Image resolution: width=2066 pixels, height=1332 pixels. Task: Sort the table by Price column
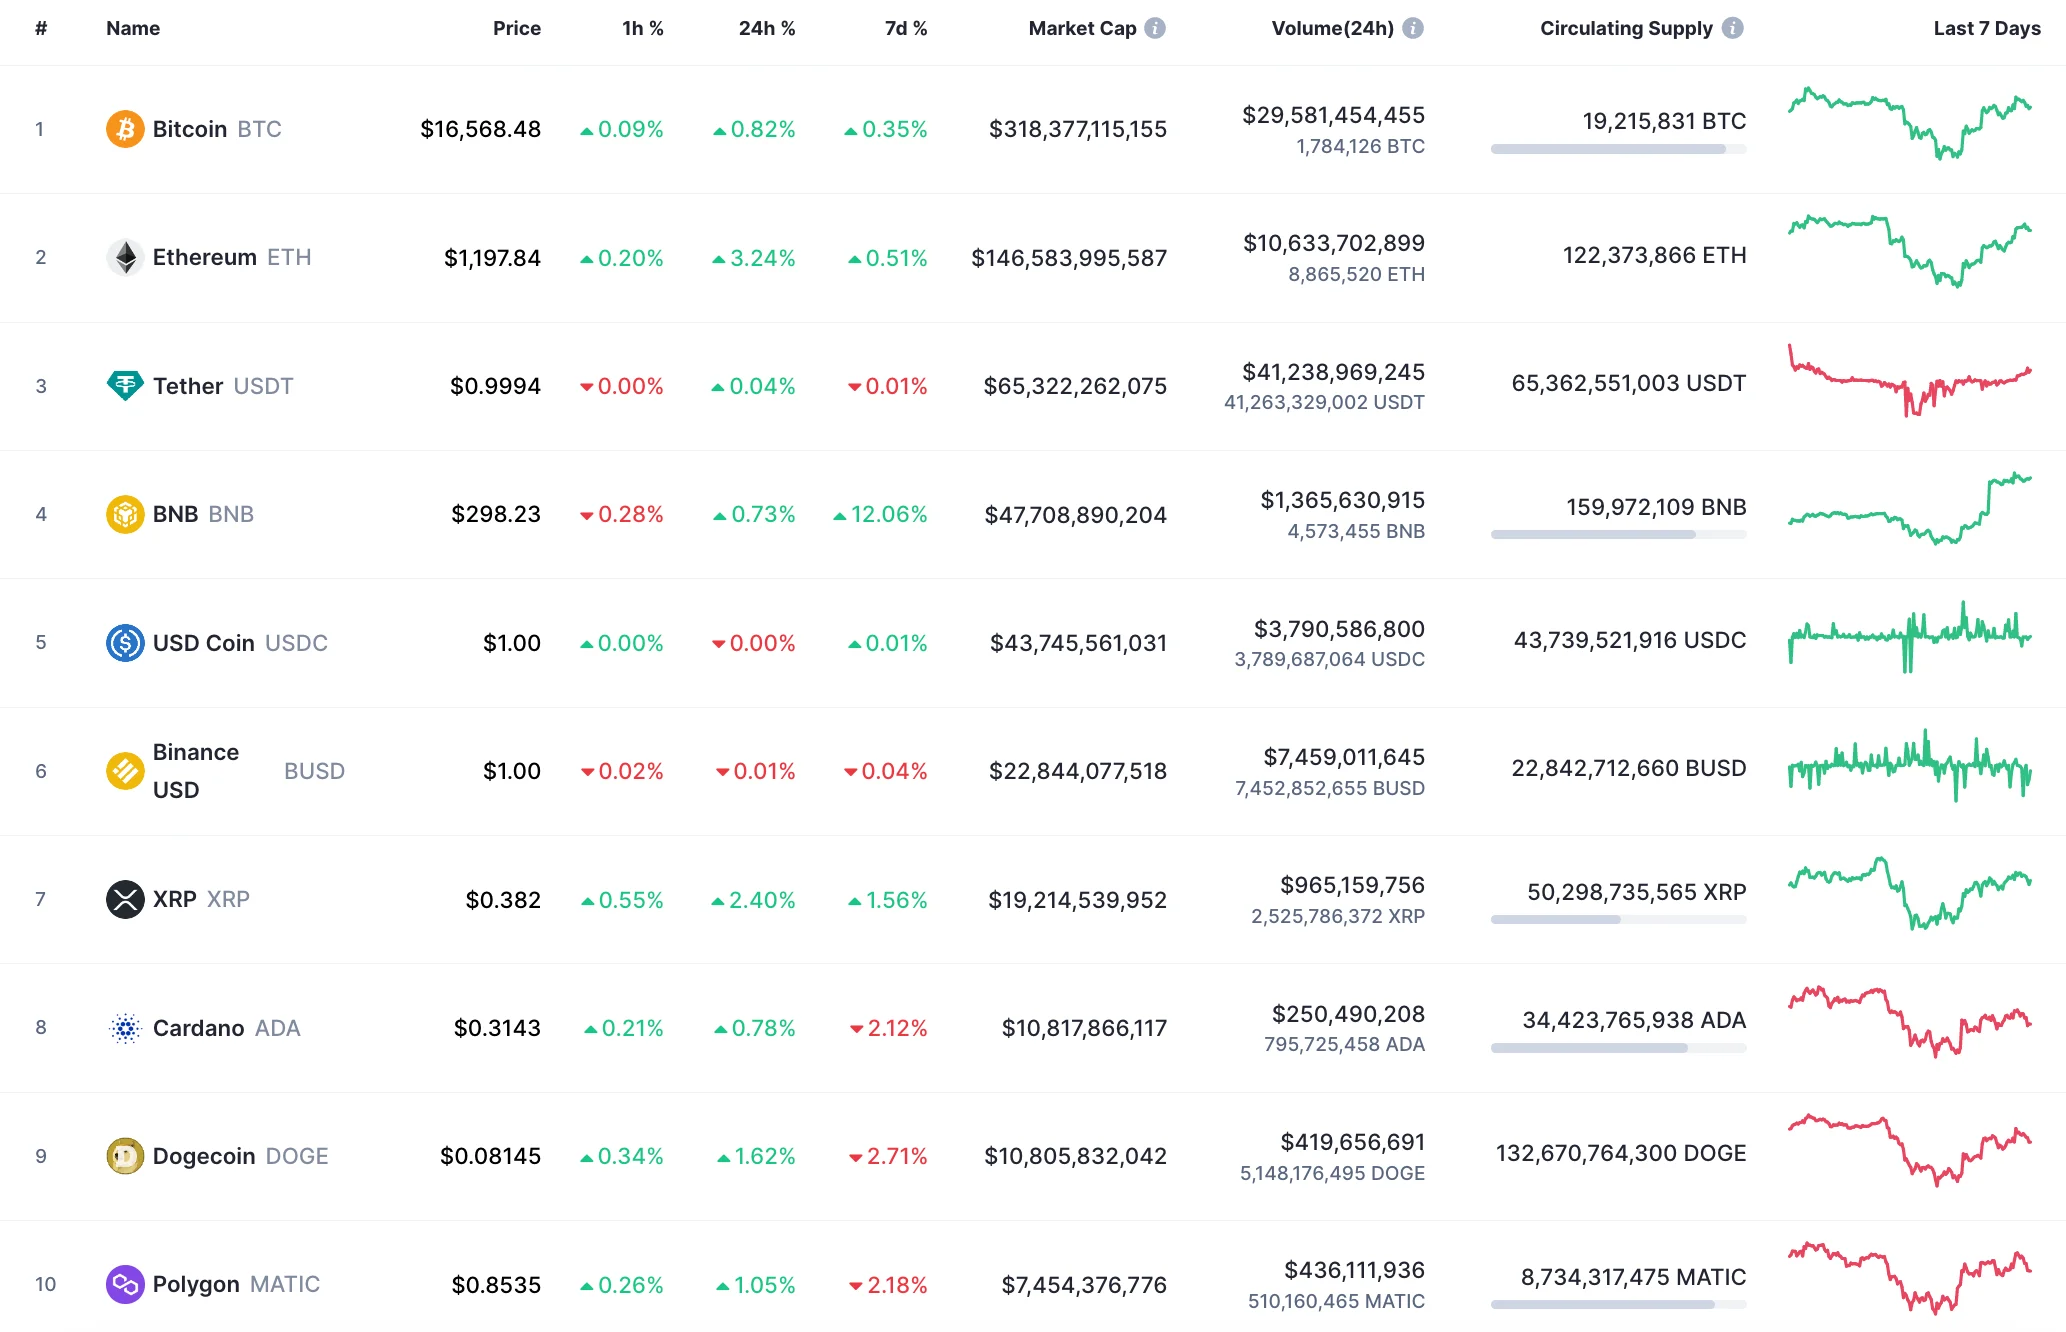pos(517,28)
